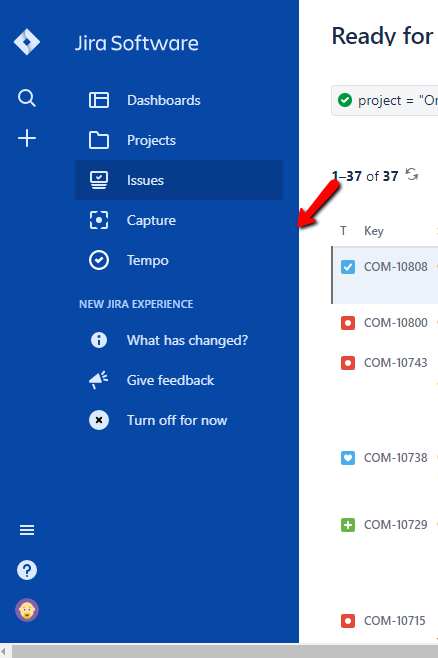Image resolution: width=438 pixels, height=658 pixels.
Task: Click the bottom horizontal scrollbar track
Action: click(x=225, y=651)
